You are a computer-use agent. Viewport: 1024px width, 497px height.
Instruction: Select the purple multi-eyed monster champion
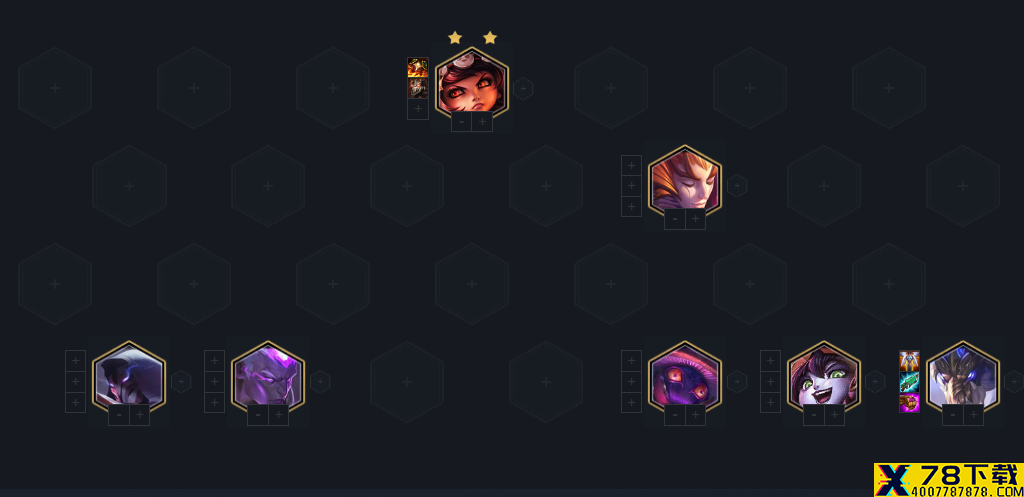(684, 376)
